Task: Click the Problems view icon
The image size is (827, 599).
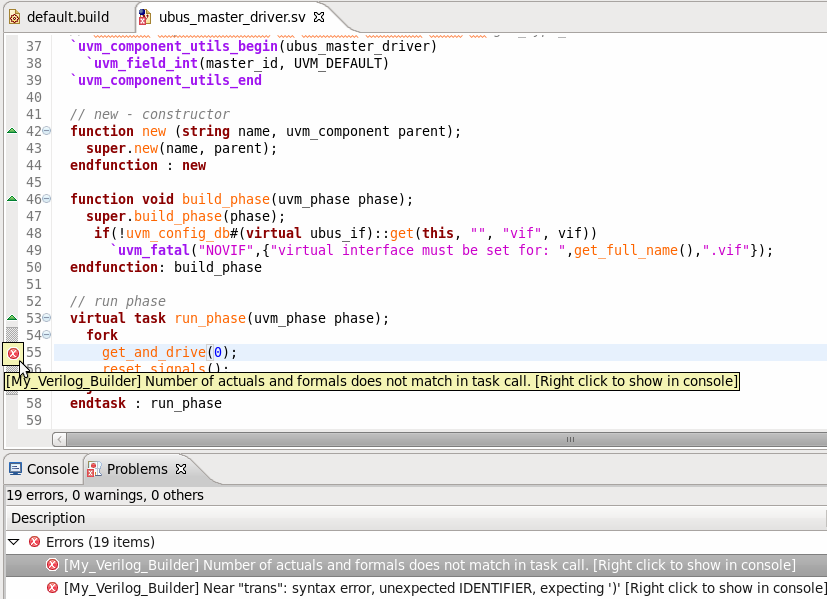Action: (94, 469)
